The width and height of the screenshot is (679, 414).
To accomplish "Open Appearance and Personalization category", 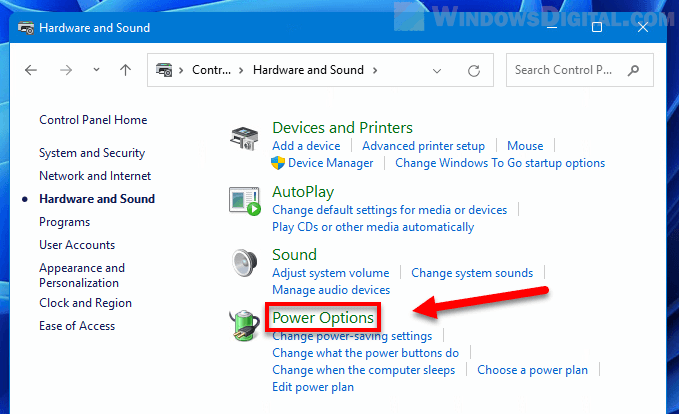I will (x=82, y=275).
